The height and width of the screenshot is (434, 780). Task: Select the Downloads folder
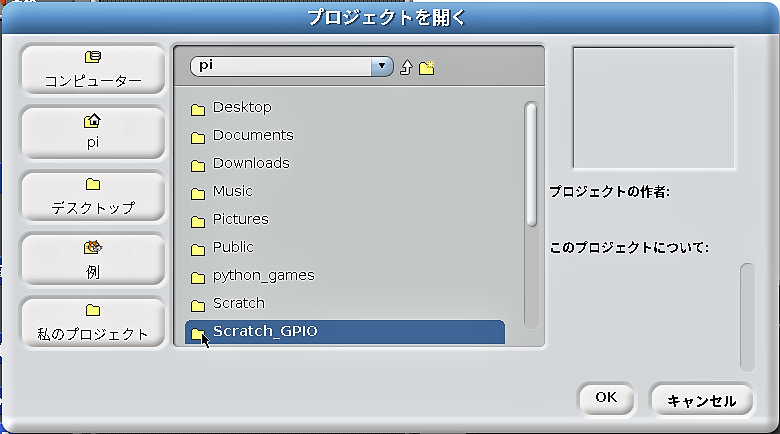point(345,163)
